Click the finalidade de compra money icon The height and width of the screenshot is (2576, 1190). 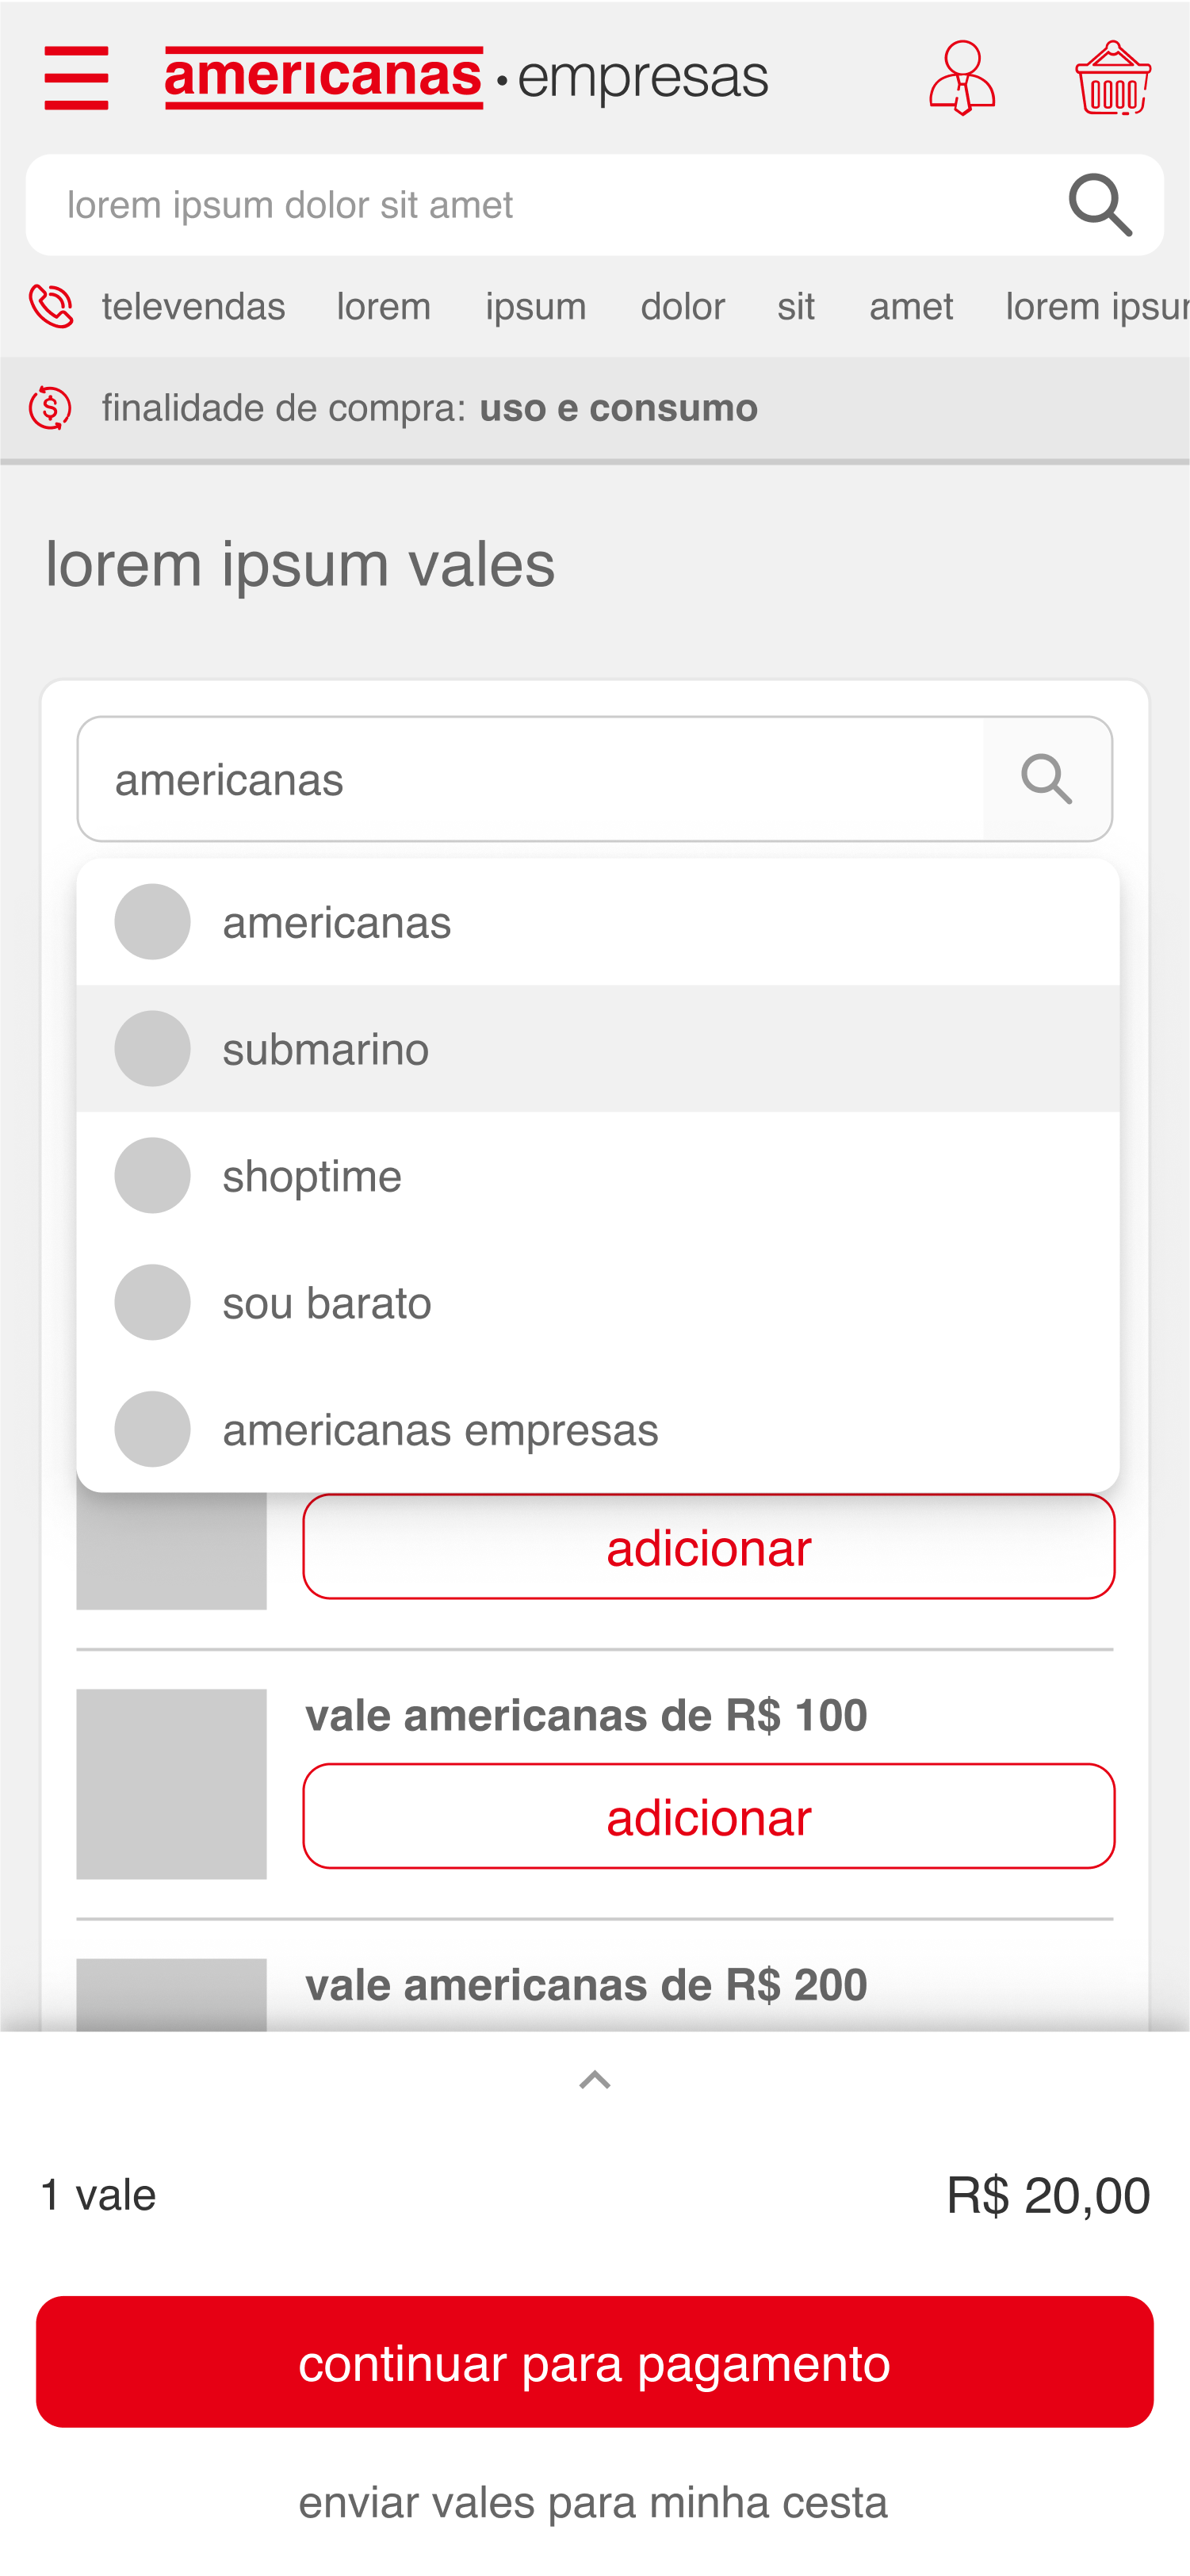click(x=50, y=408)
